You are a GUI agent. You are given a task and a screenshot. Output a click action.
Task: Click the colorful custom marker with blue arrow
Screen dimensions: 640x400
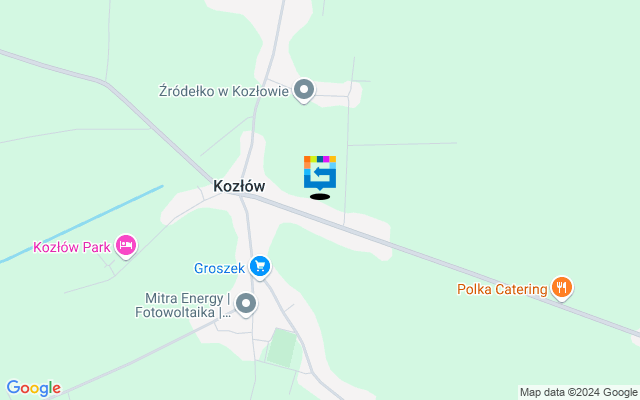click(320, 173)
